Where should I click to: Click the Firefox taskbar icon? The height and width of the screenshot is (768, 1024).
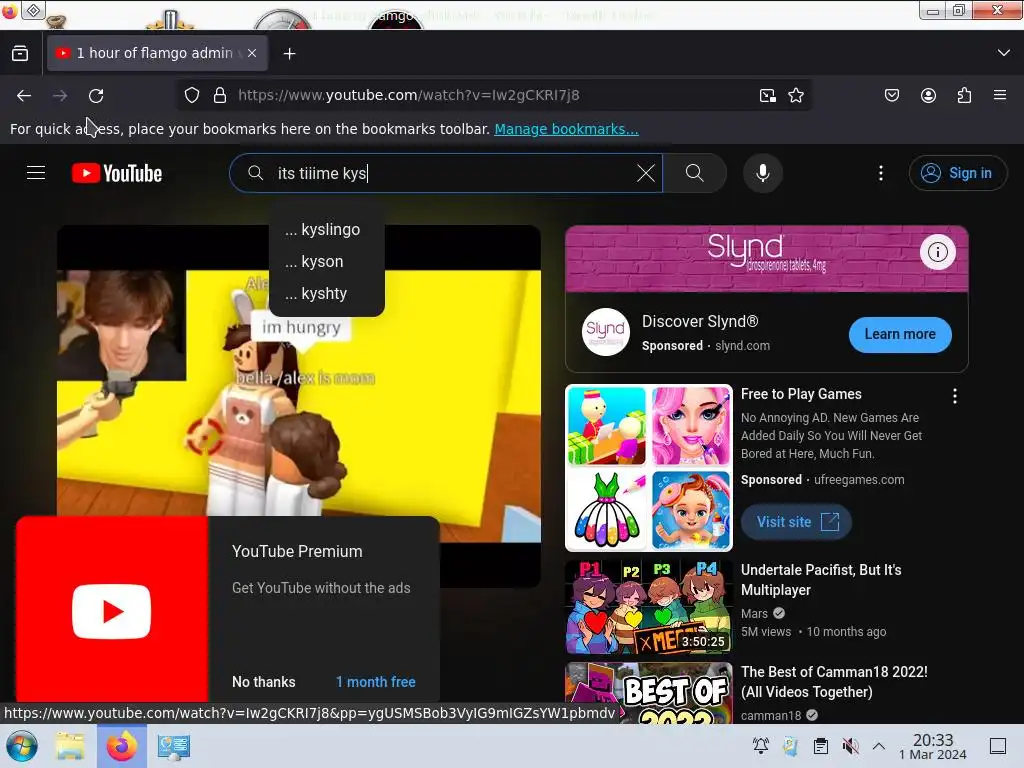click(x=121, y=746)
